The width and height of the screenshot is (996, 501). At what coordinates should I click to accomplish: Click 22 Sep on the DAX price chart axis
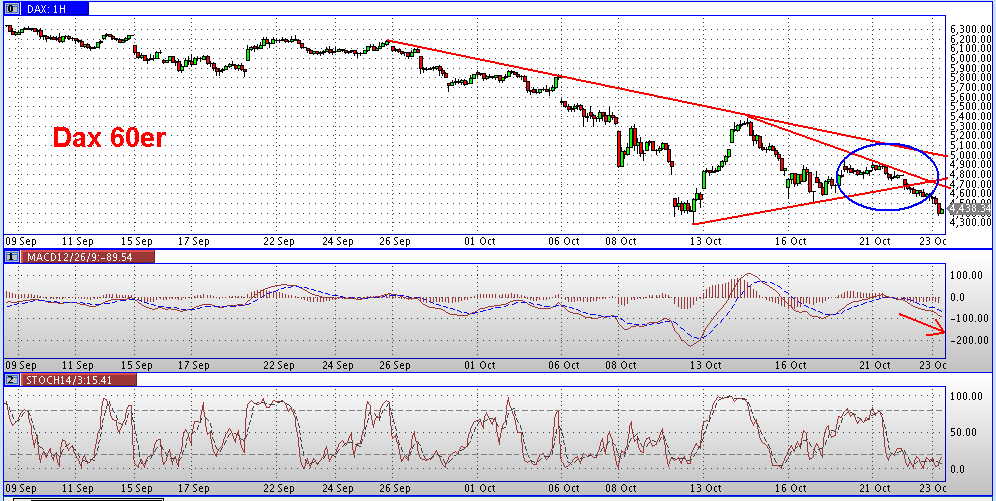tap(278, 241)
